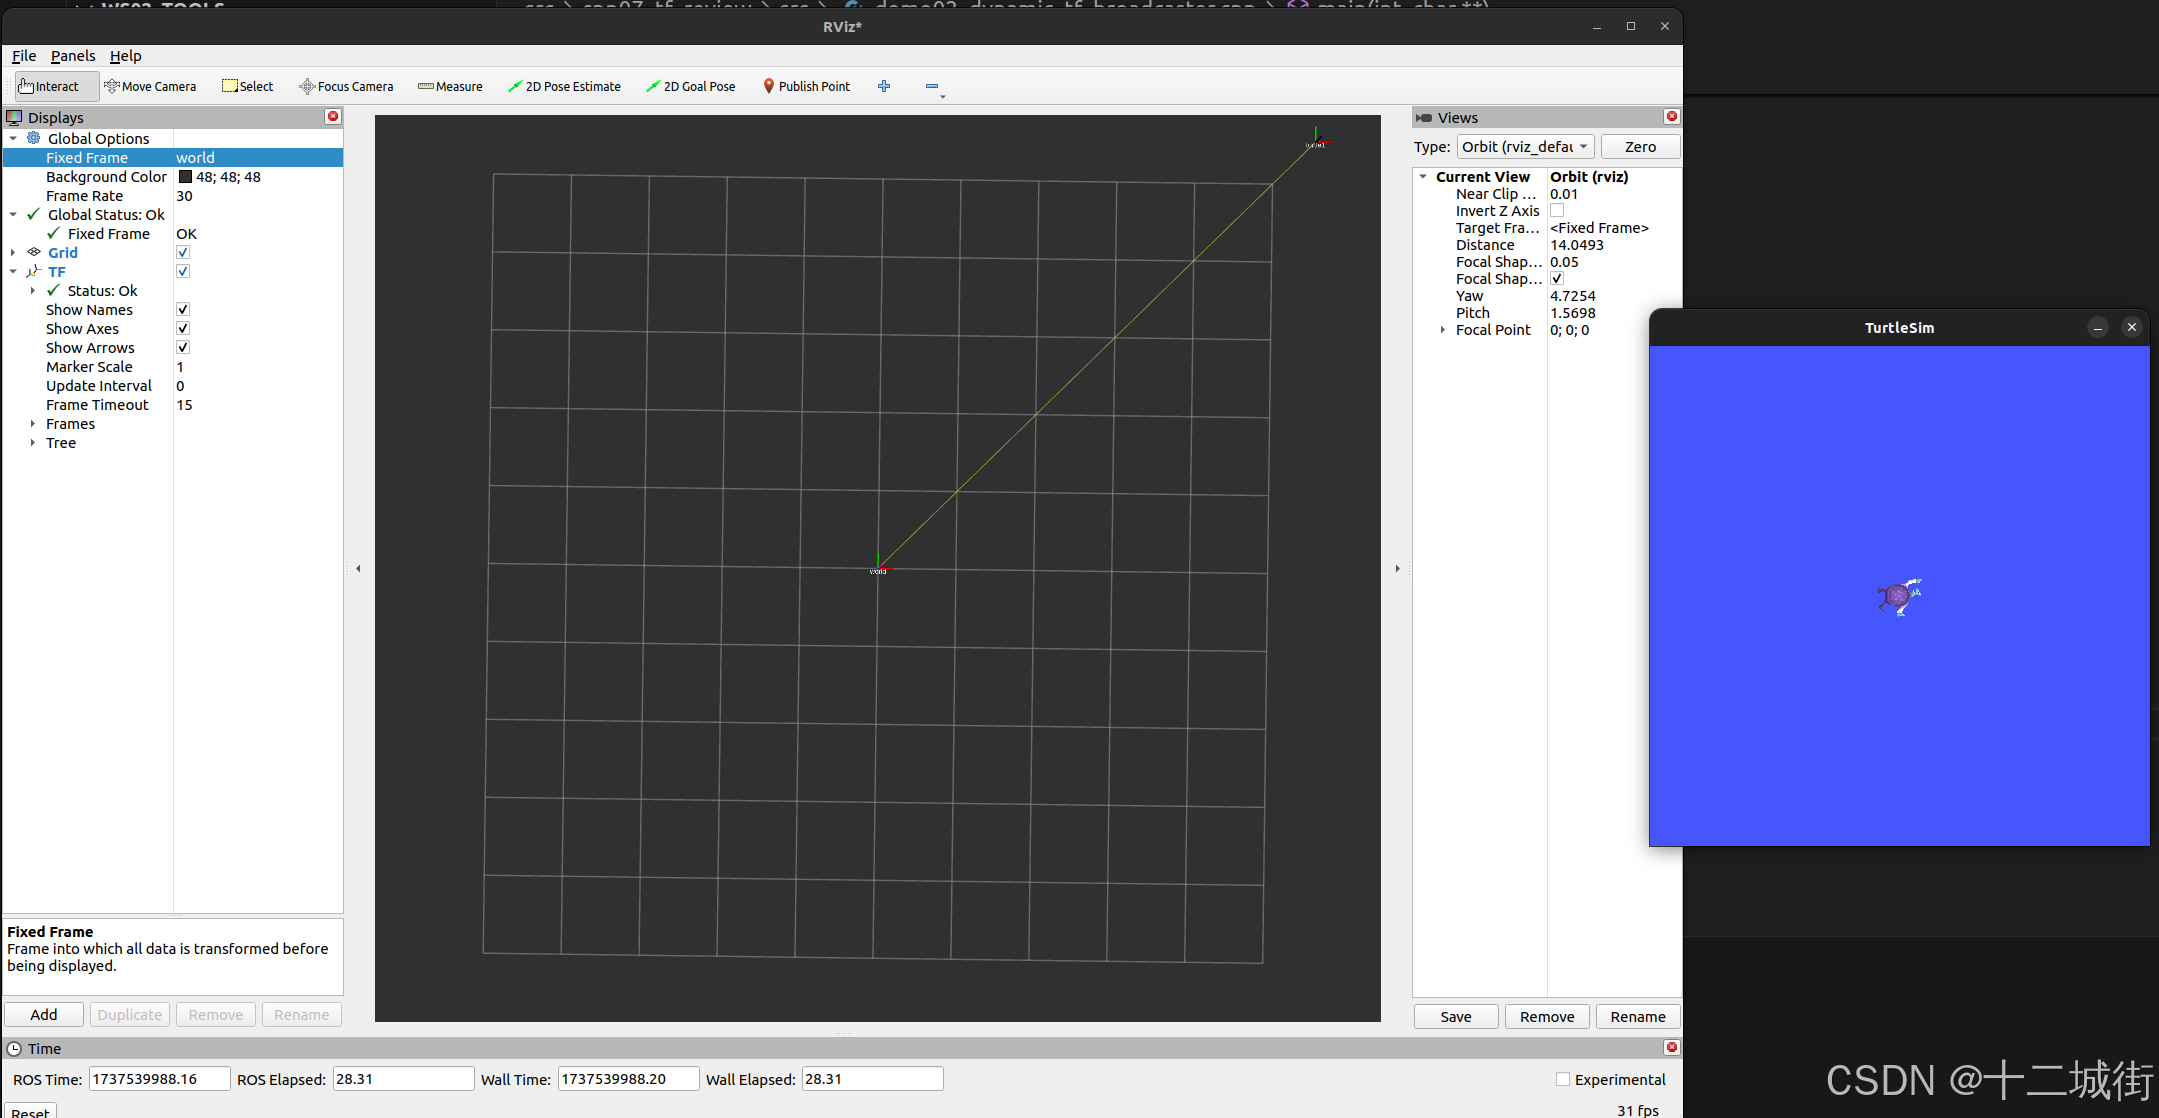The height and width of the screenshot is (1118, 2159).
Task: Close the Displays panel
Action: point(333,117)
